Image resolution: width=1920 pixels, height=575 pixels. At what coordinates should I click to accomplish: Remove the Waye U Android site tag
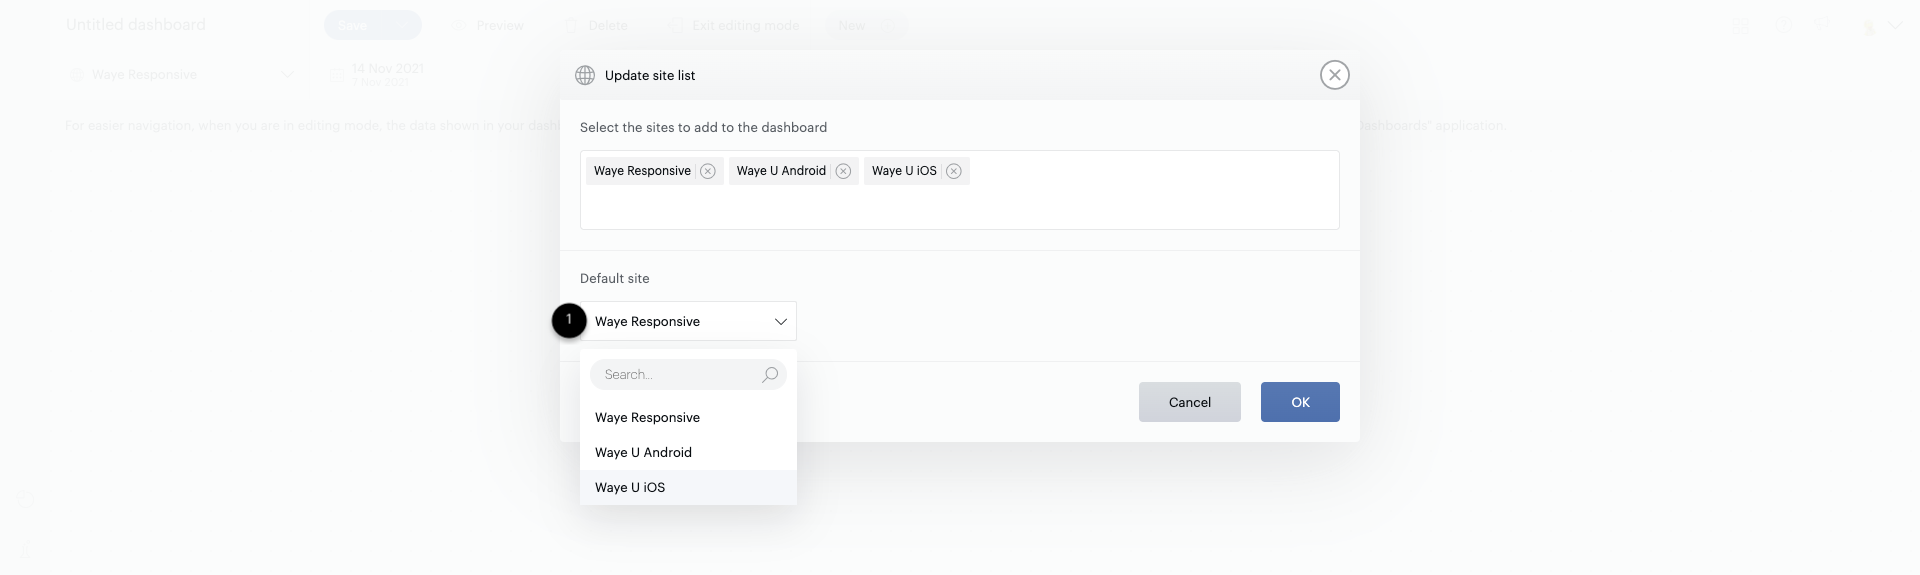pyautogui.click(x=843, y=171)
